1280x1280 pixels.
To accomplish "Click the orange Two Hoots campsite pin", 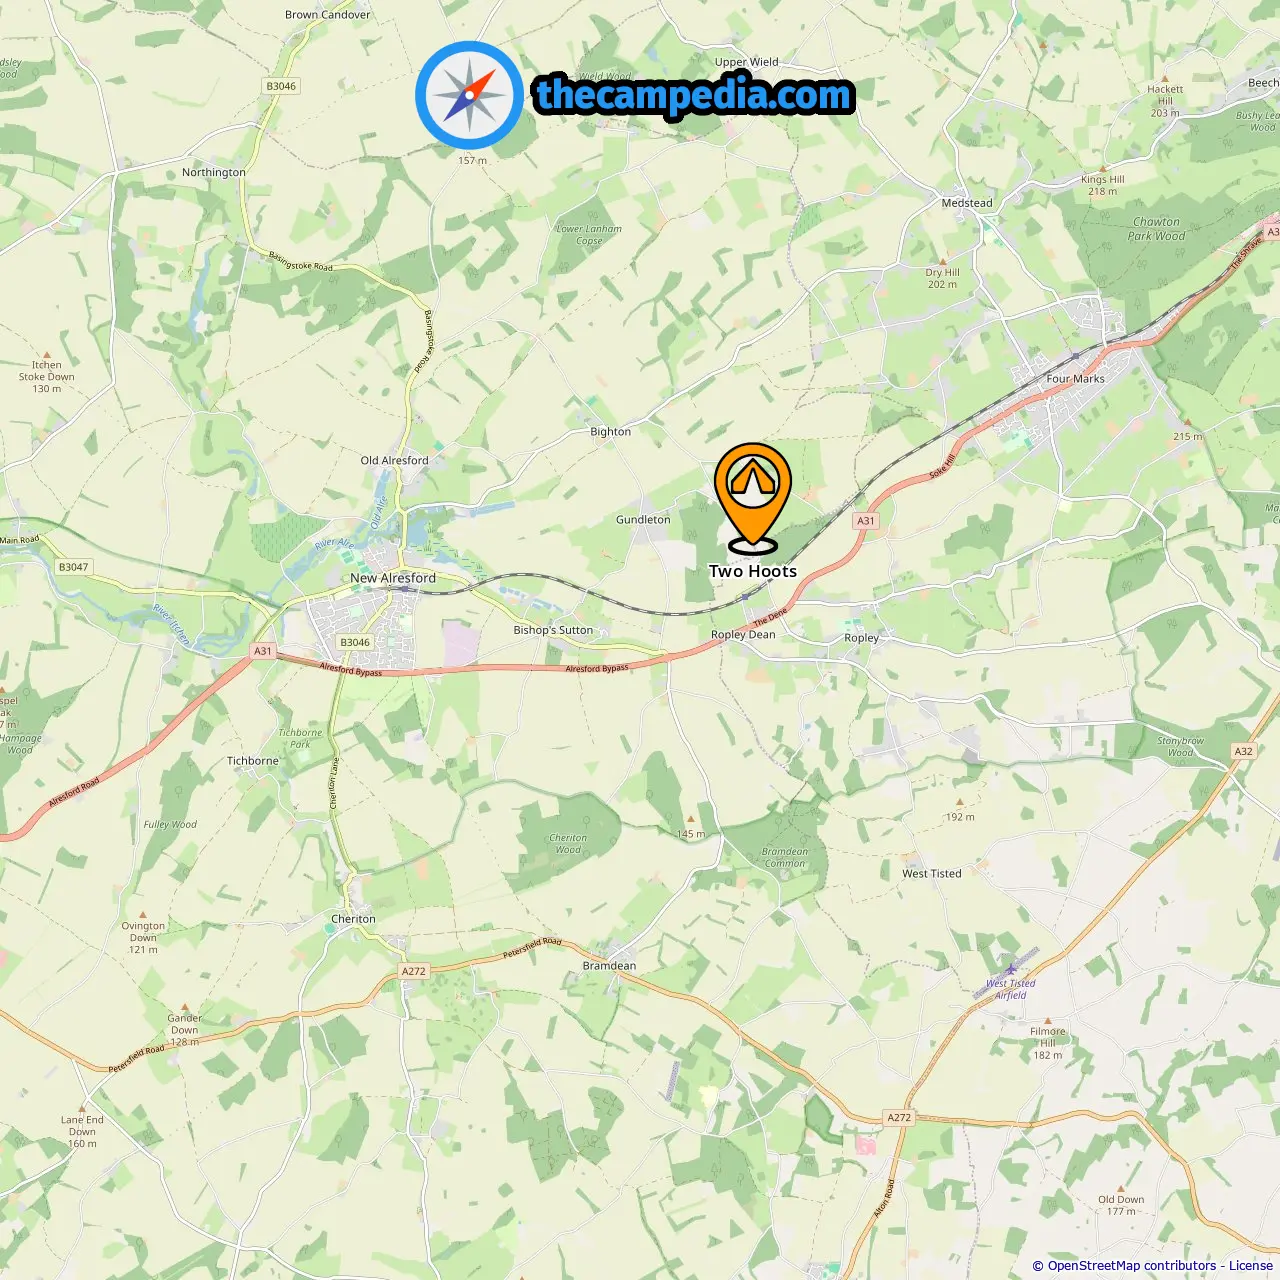I will [753, 498].
